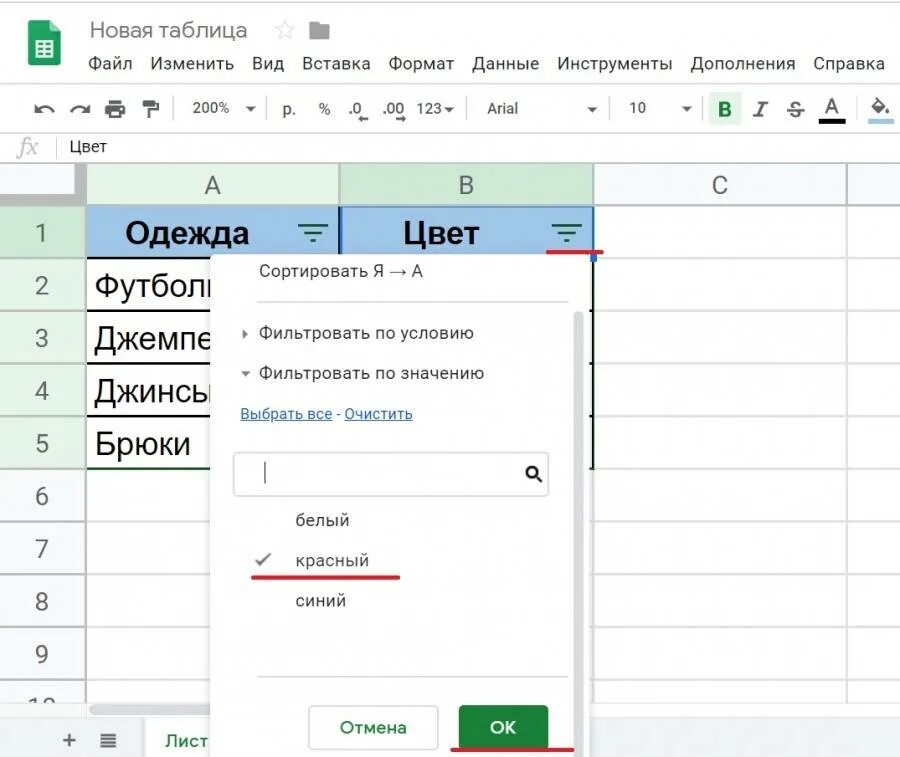Check the синий filter value
Screen dimensions: 900x757
pyautogui.click(x=320, y=600)
